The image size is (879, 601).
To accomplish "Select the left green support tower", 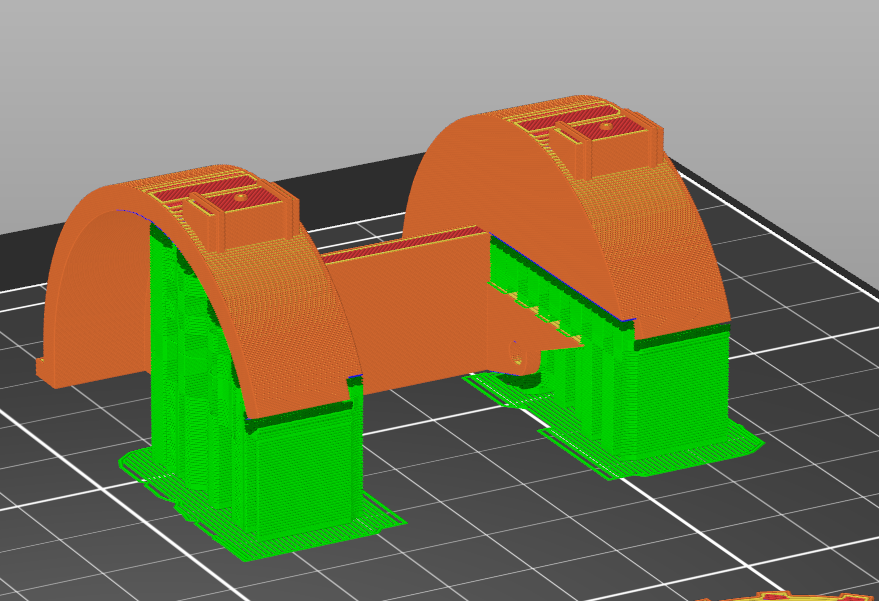I will [x=300, y=470].
